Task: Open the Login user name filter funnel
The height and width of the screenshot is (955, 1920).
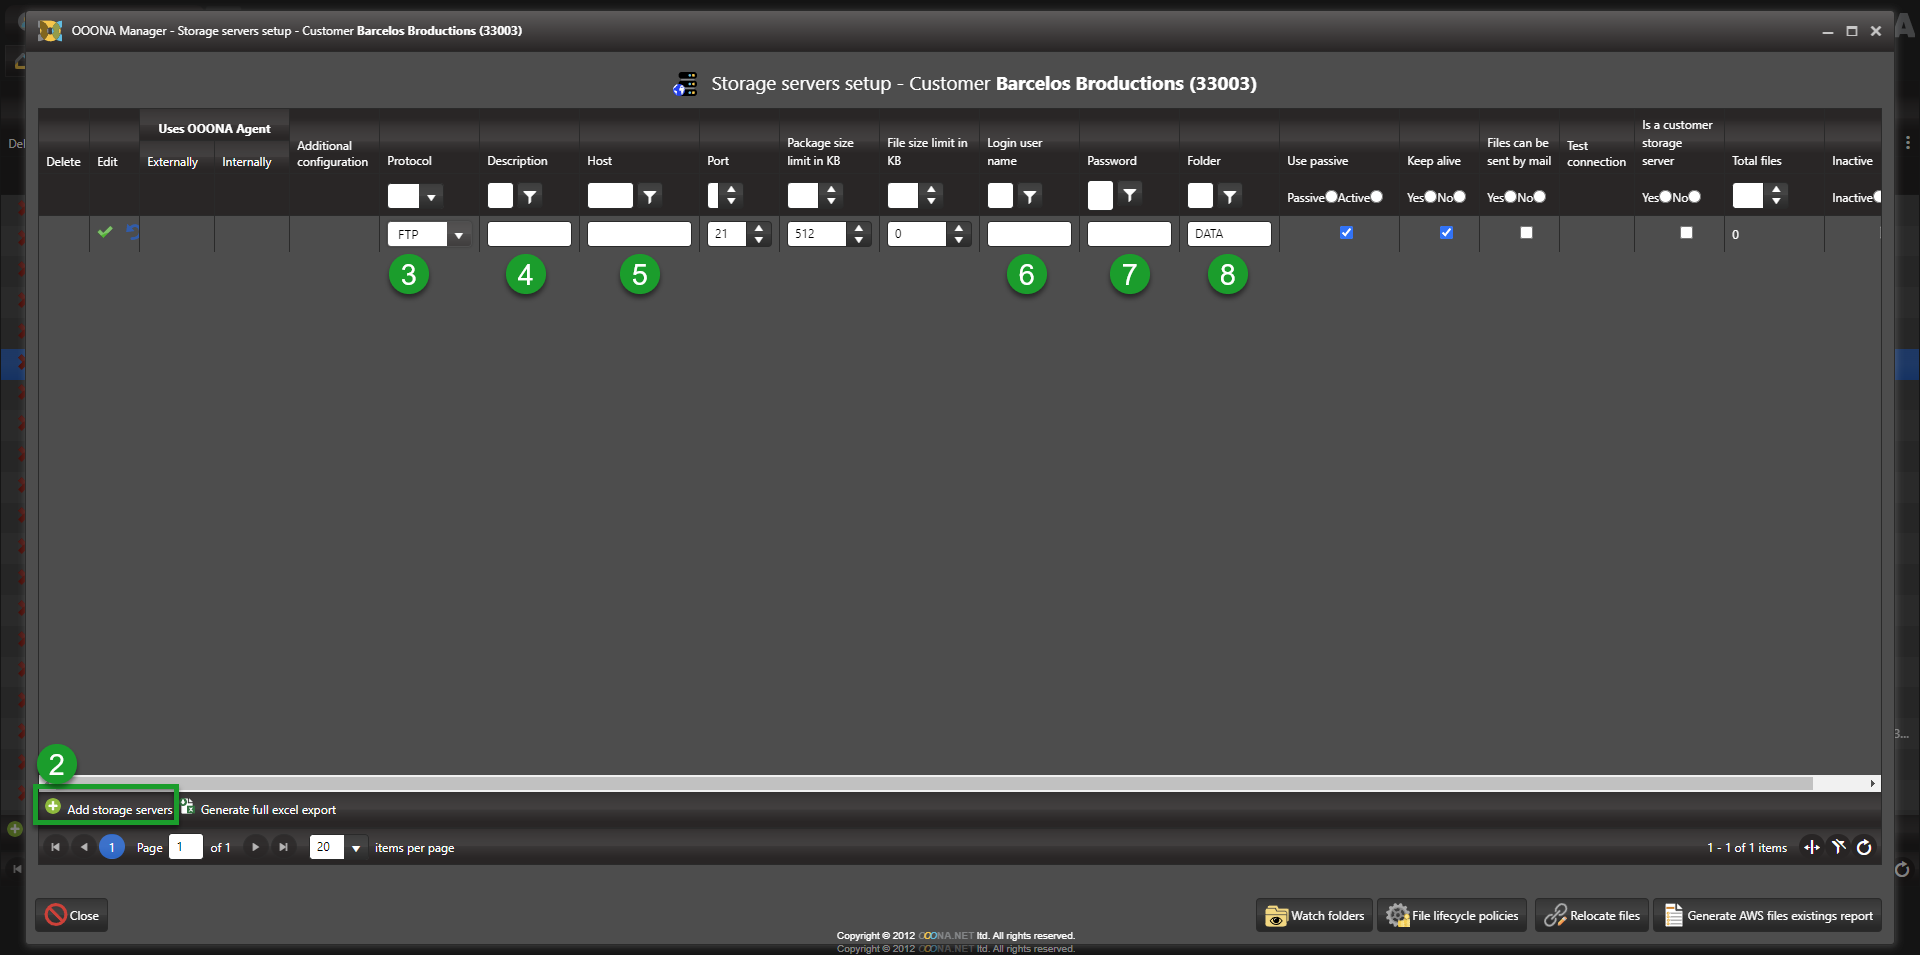Action: [1030, 196]
